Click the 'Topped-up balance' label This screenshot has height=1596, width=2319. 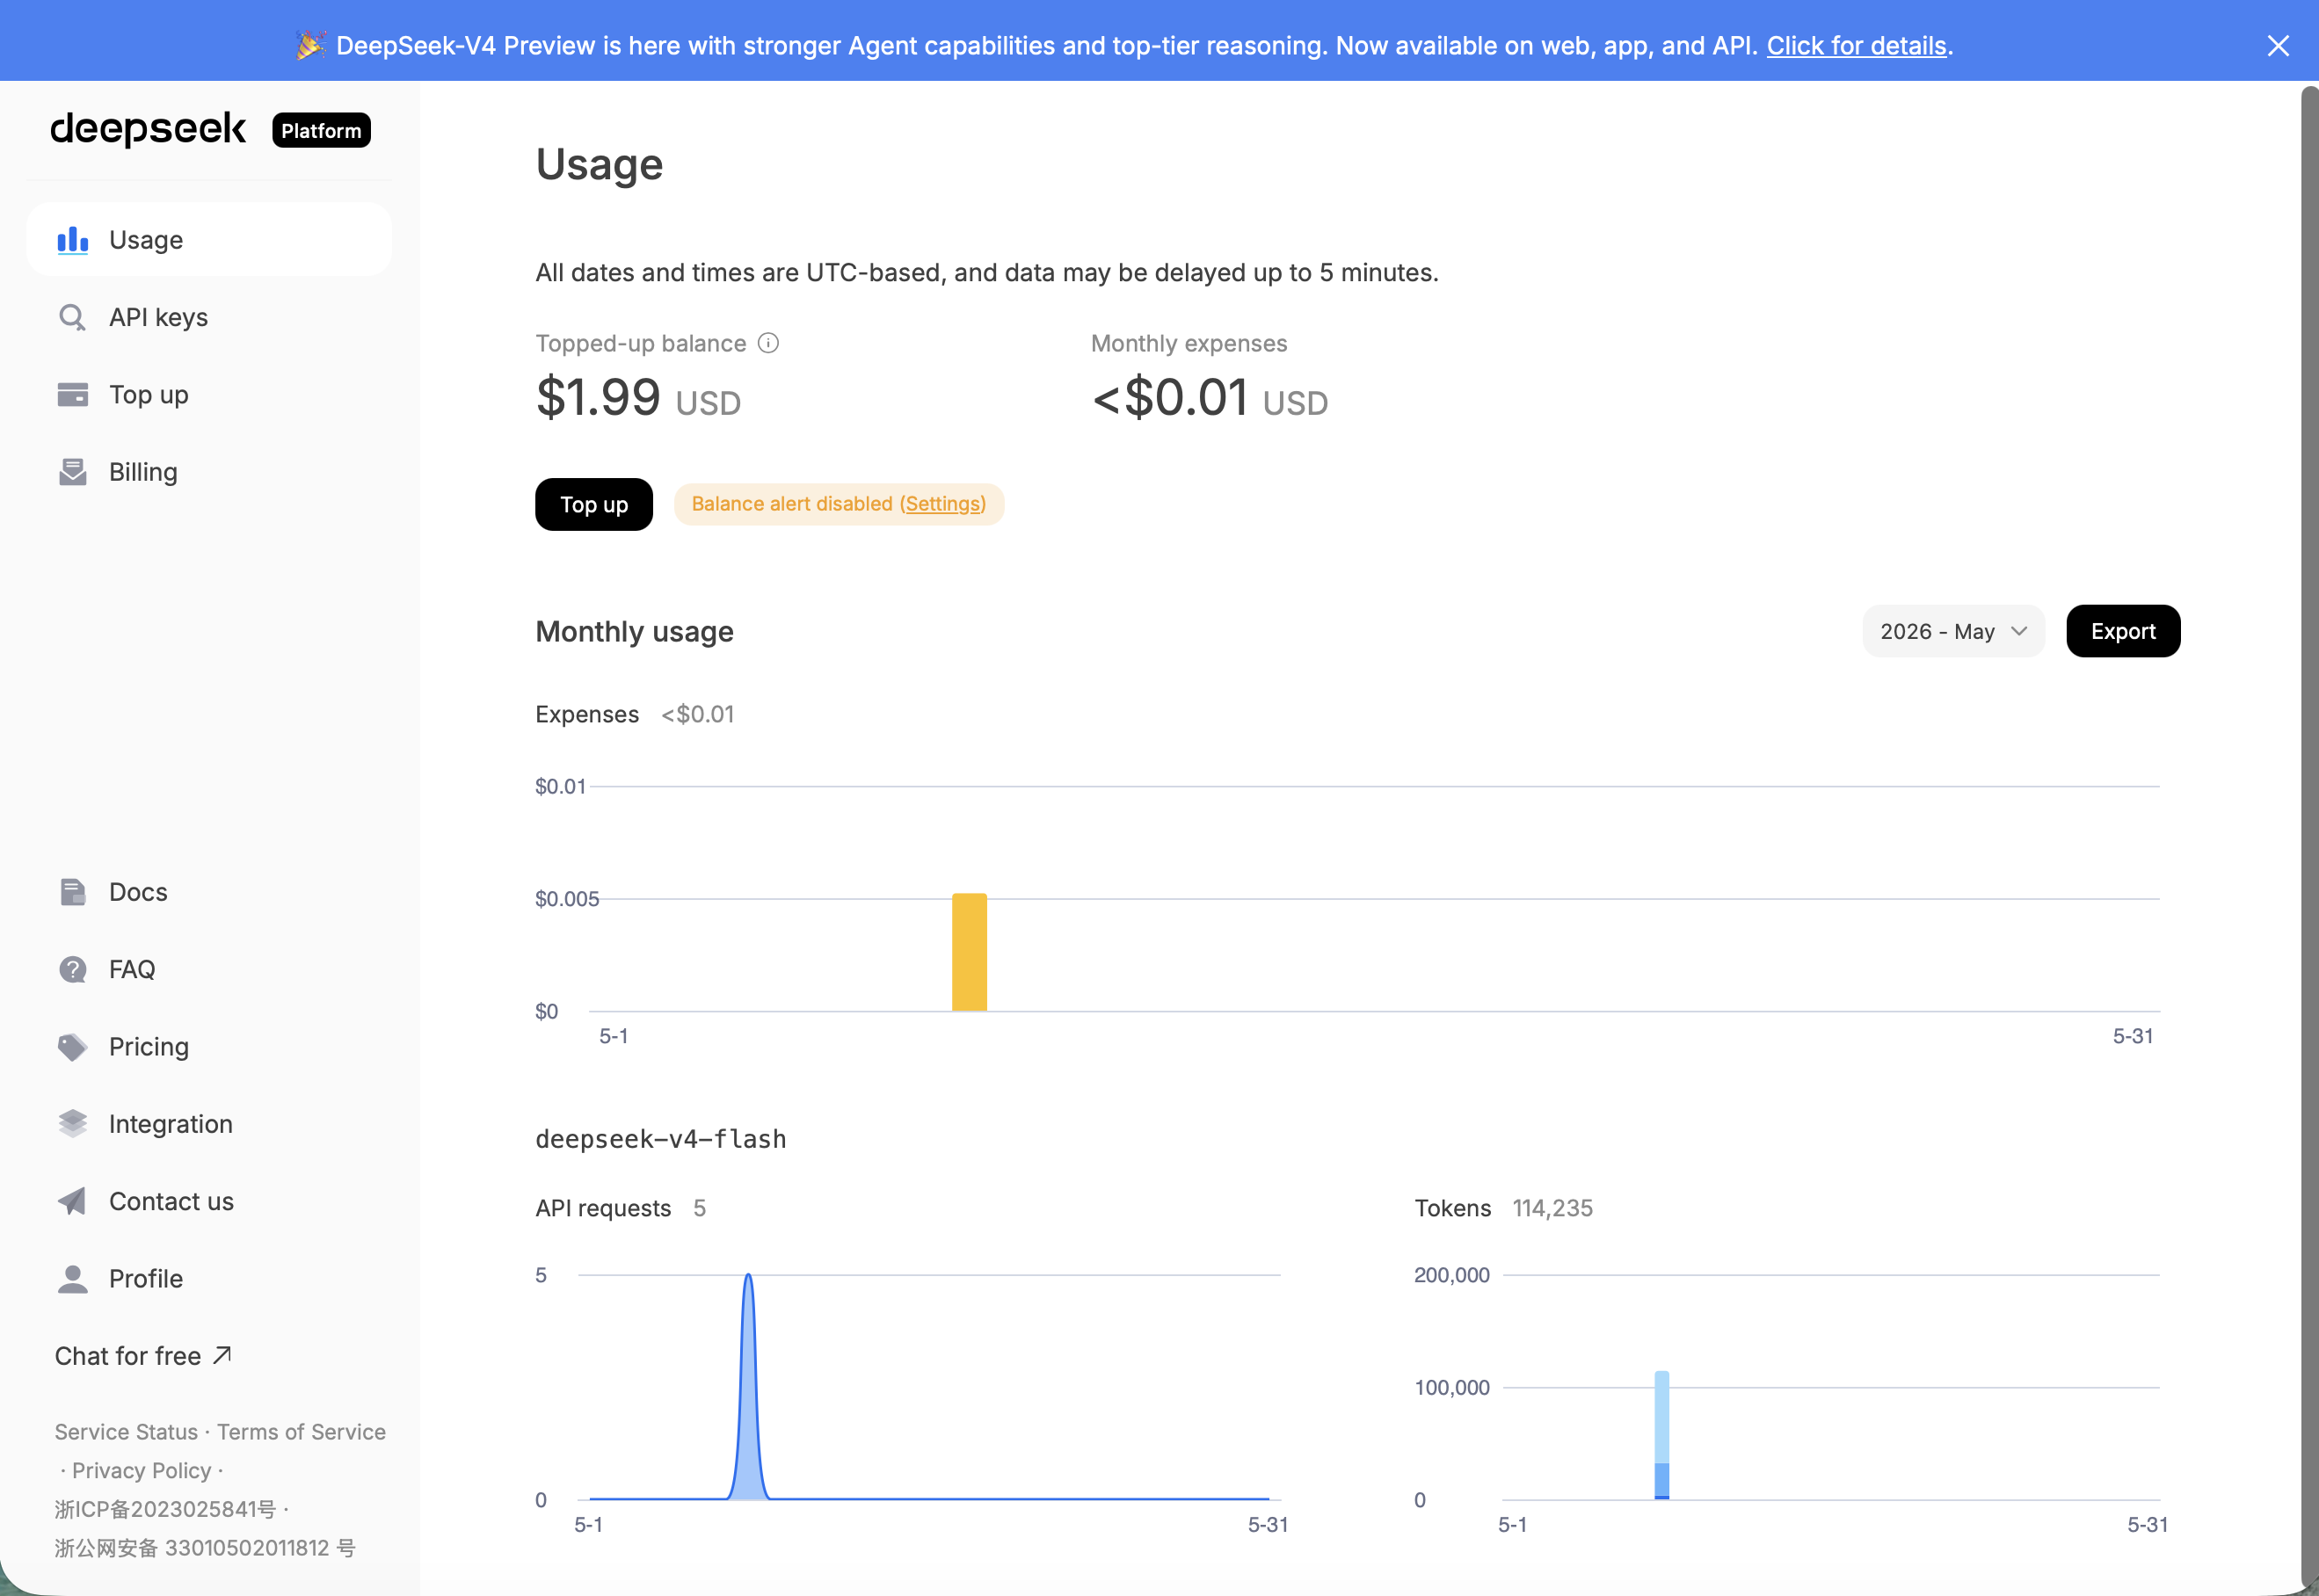click(641, 343)
